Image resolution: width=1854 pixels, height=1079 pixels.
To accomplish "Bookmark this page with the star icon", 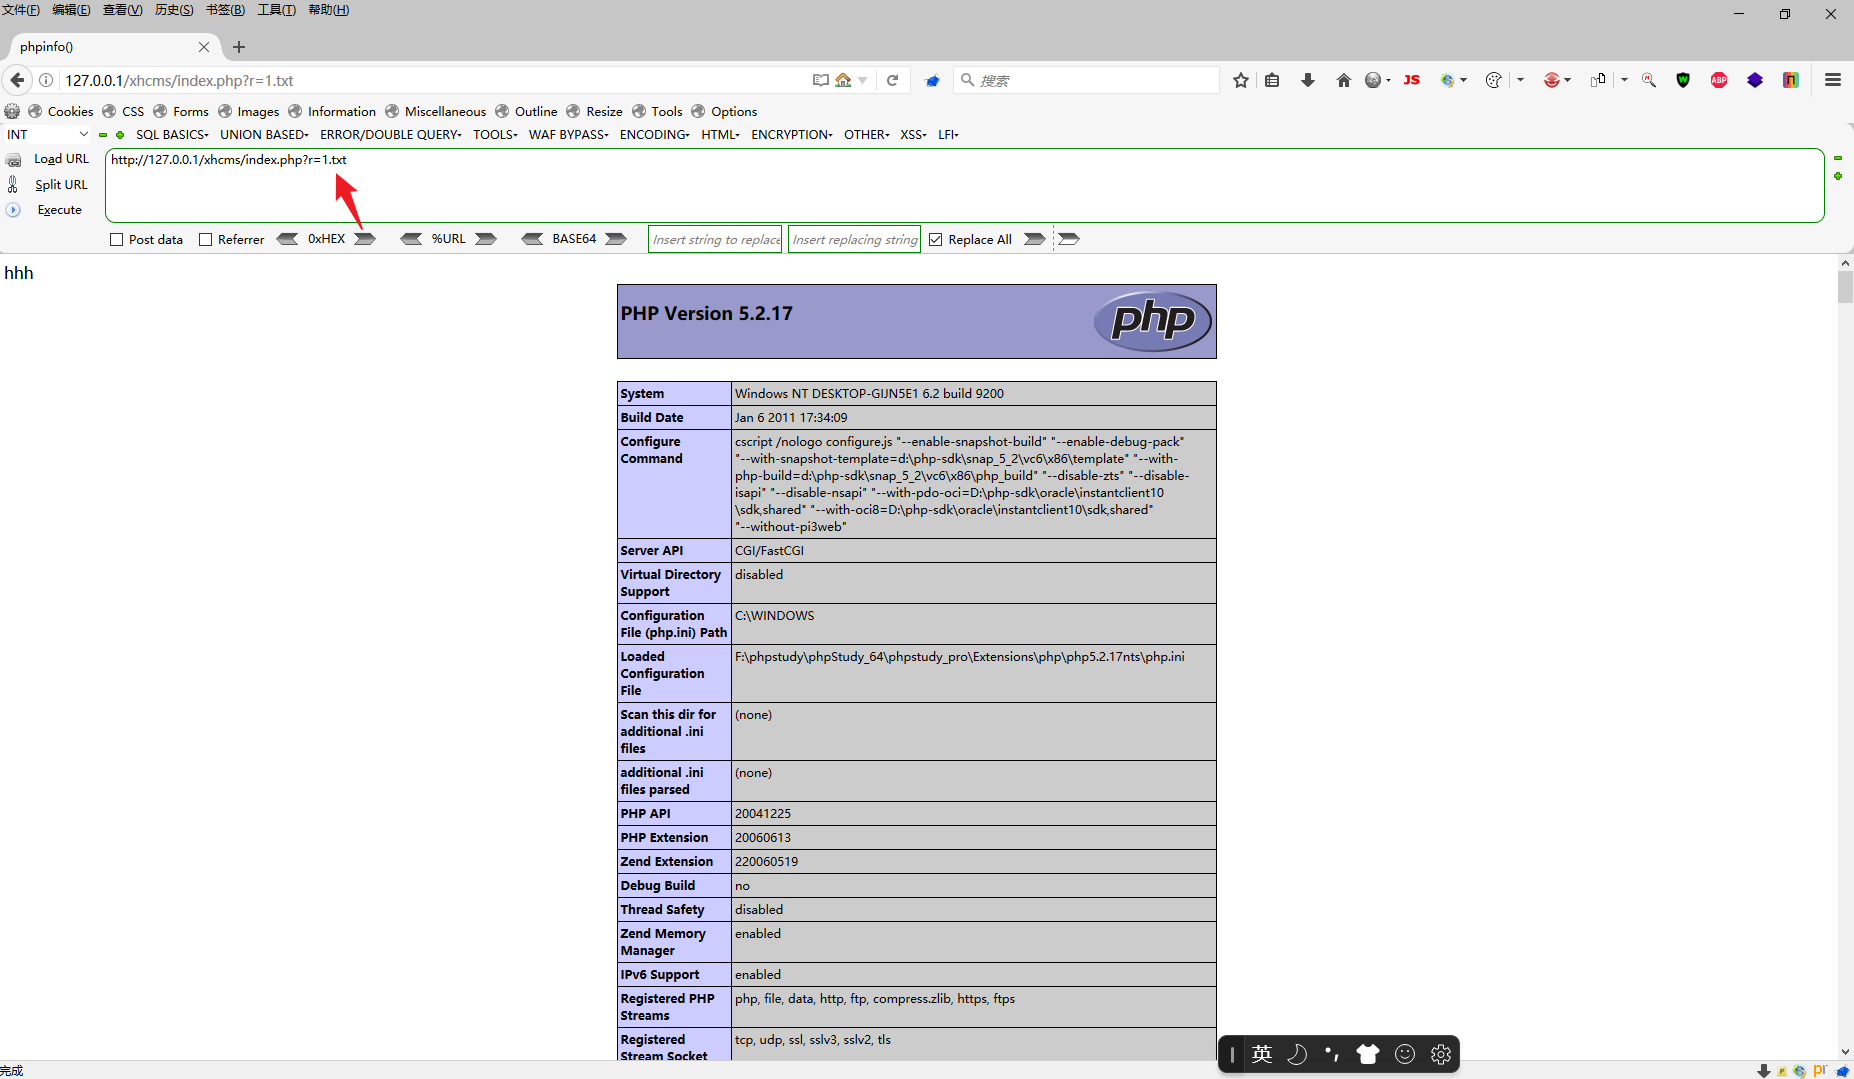I will [1241, 80].
